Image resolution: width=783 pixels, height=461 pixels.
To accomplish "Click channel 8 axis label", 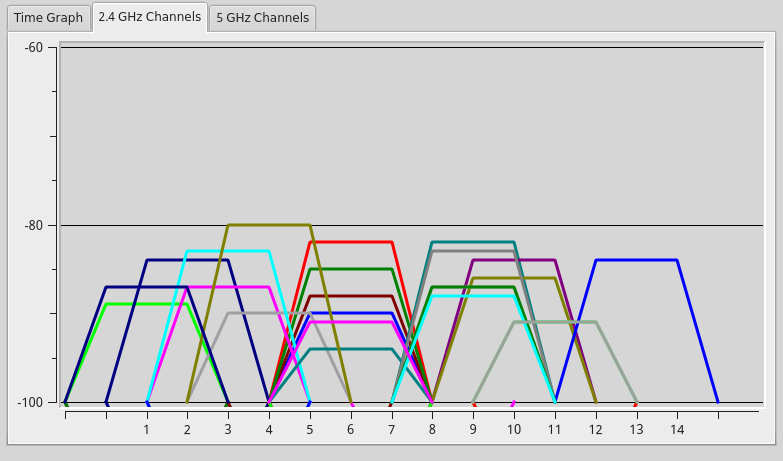I will click(432, 430).
